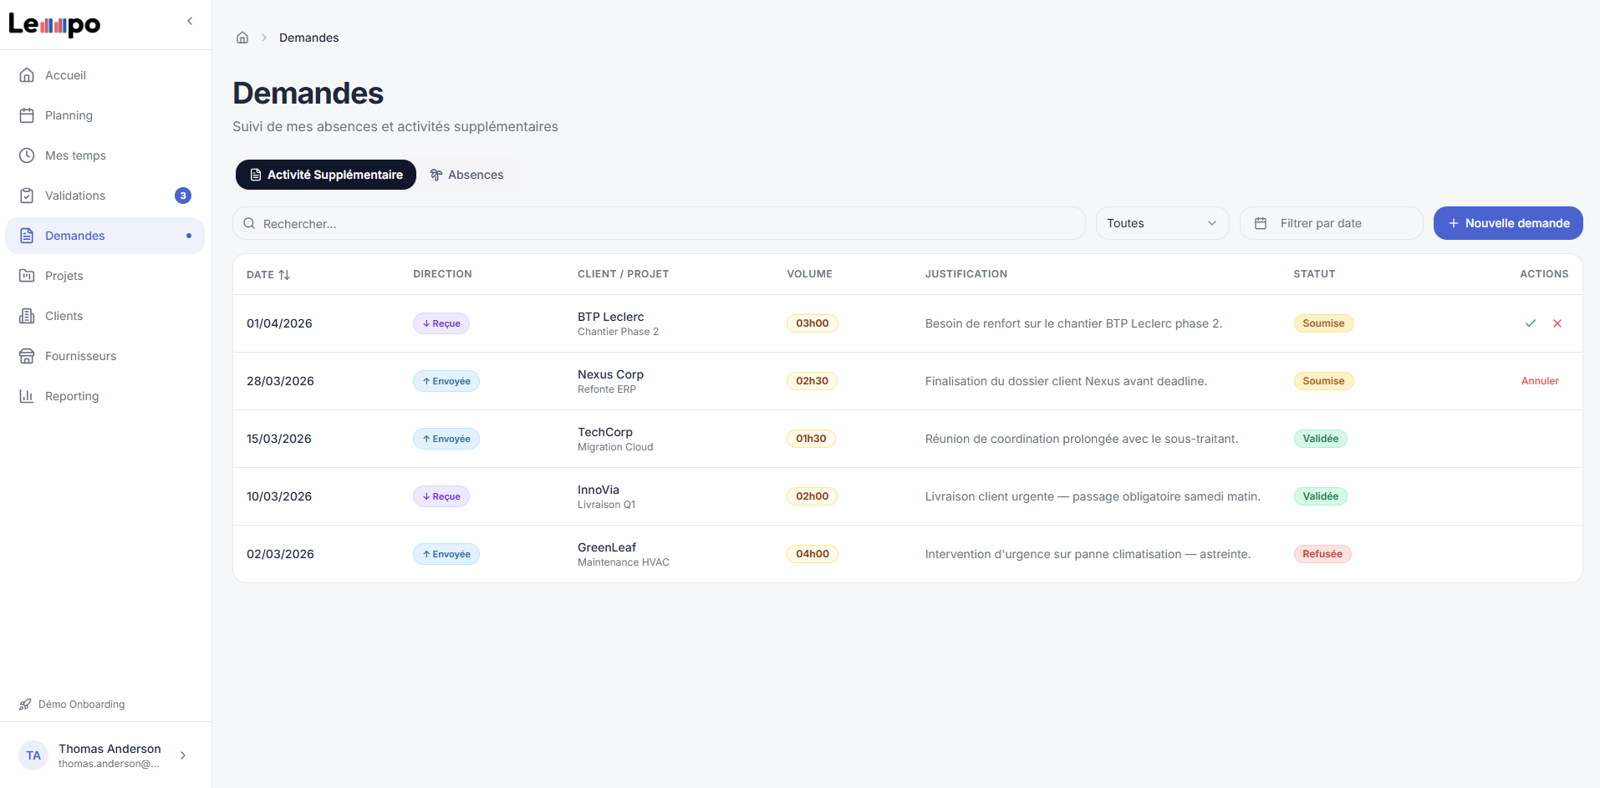This screenshot has width=1600, height=788.
Task: Click date 02/03/2026
Action: (280, 554)
